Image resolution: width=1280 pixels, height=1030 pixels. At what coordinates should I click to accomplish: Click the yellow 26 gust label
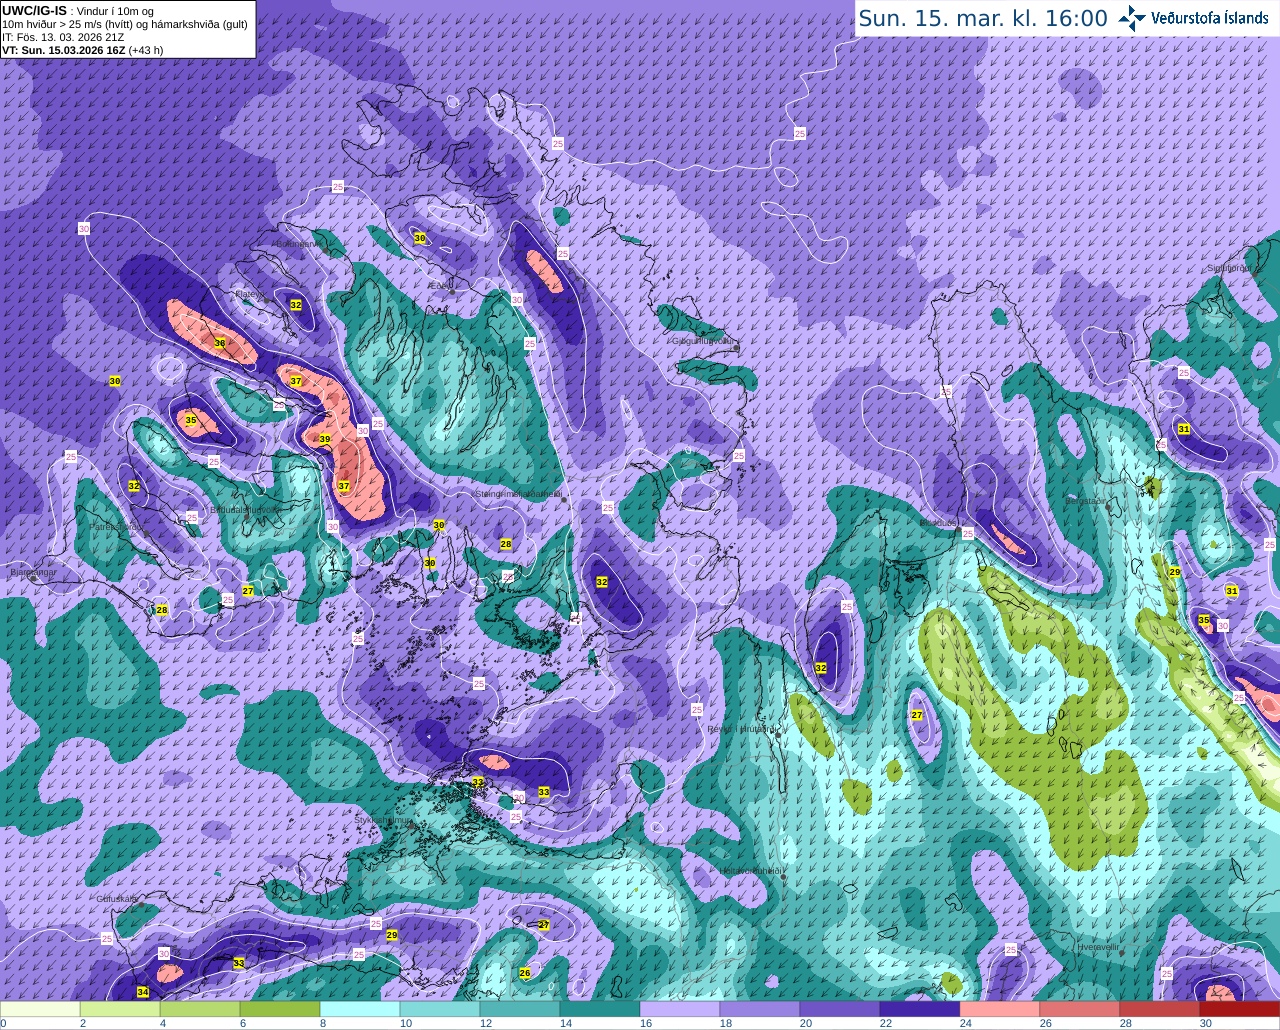pyautogui.click(x=525, y=973)
